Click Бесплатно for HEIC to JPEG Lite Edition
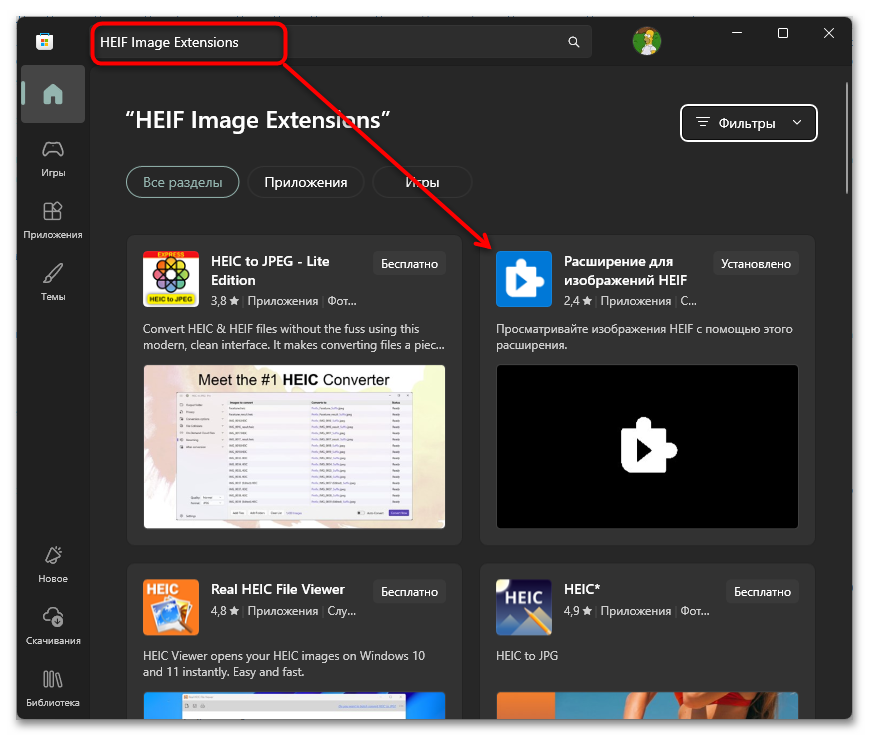Image resolution: width=869 pixels, height=736 pixels. pyautogui.click(x=409, y=263)
